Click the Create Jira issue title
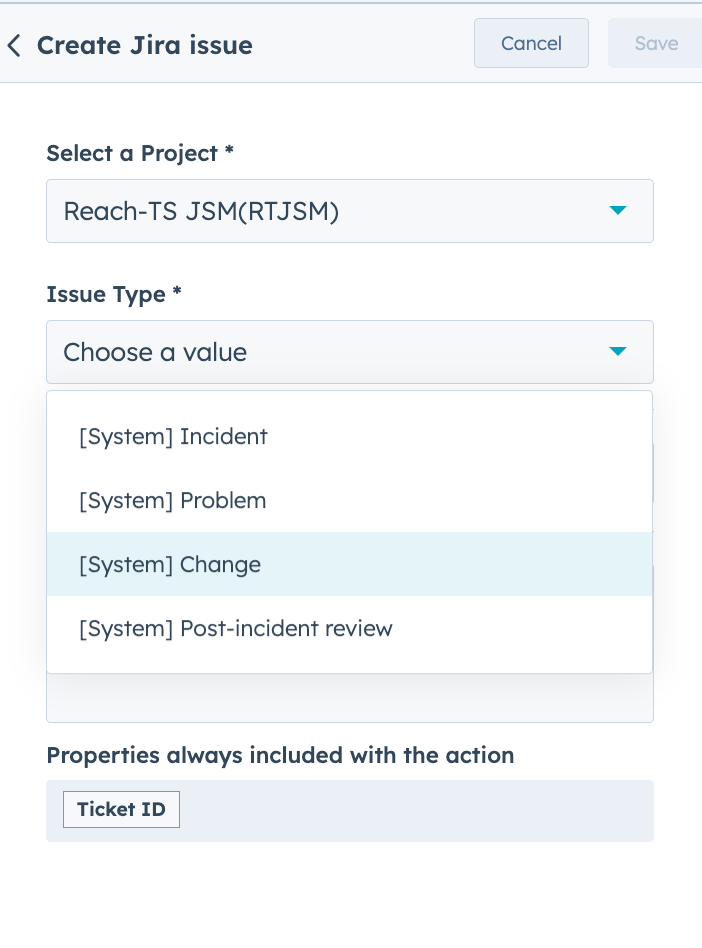This screenshot has height=948, width=702. click(x=145, y=45)
